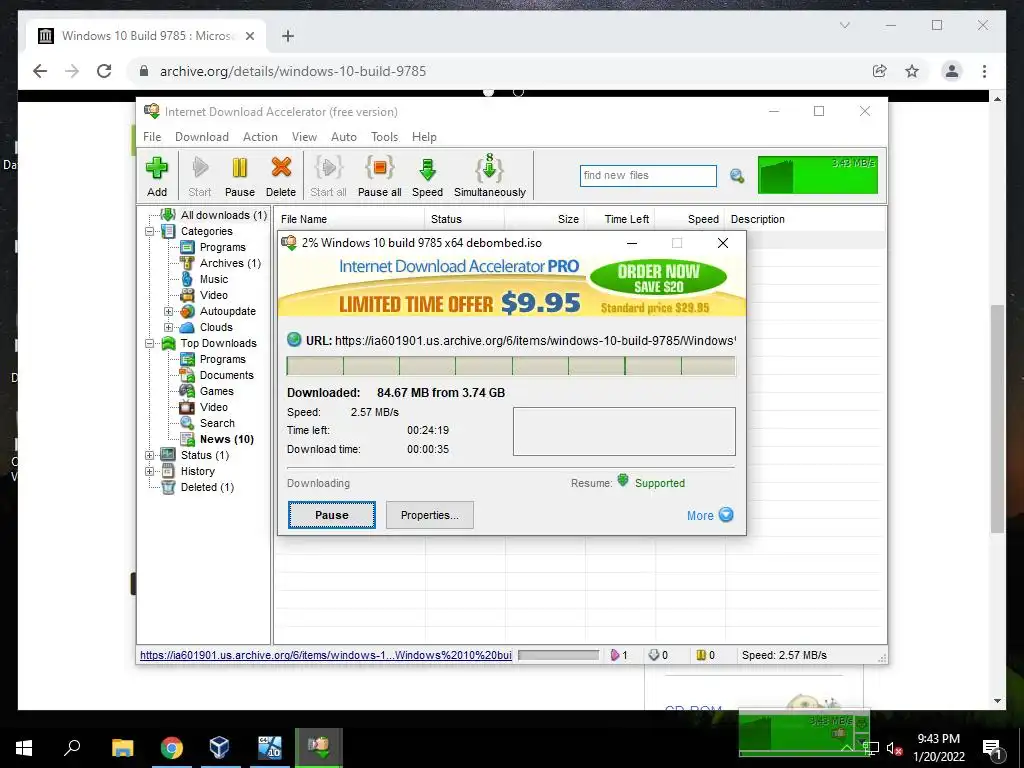Open the File menu
The image size is (1024, 768).
point(152,136)
